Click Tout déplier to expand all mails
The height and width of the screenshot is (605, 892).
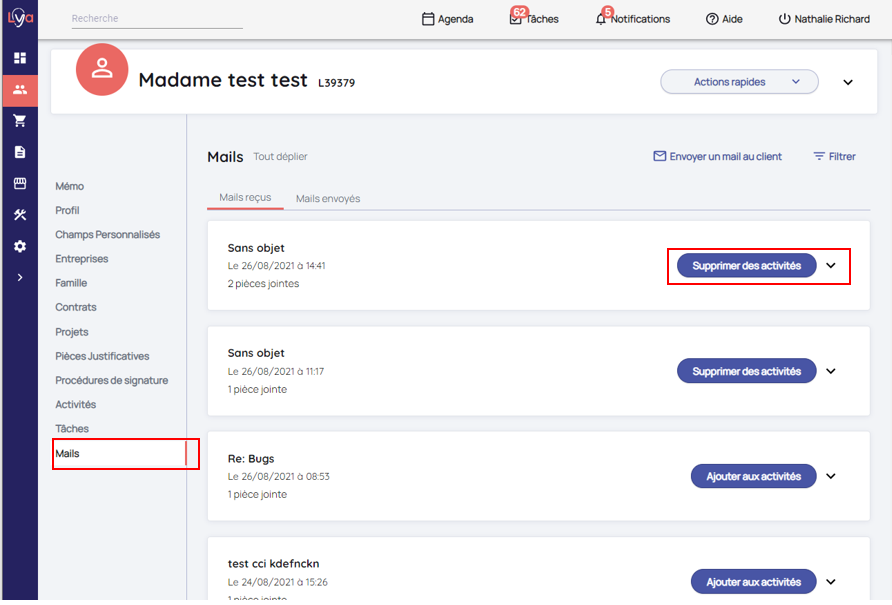point(280,157)
